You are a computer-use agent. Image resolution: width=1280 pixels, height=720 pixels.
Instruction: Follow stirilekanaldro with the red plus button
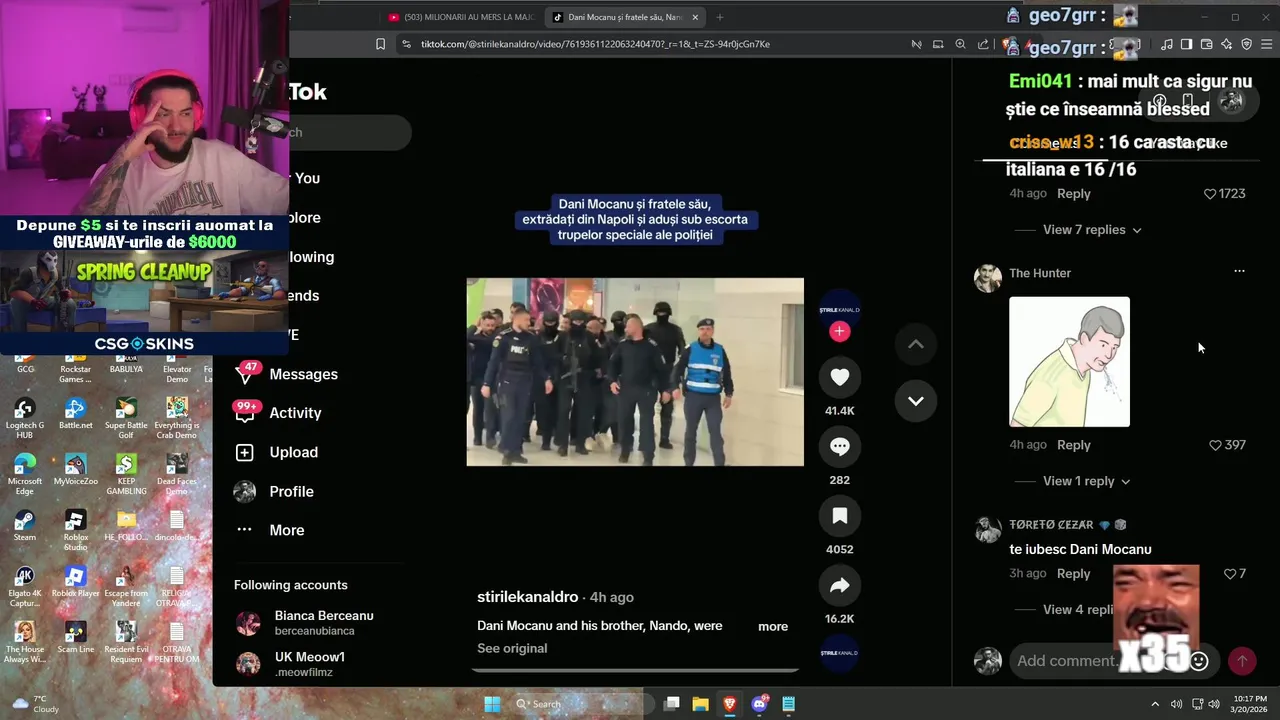839,331
